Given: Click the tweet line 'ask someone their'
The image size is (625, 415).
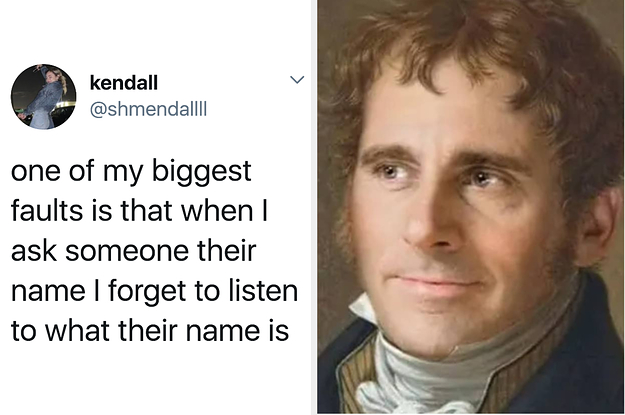Looking at the screenshot, I should pyautogui.click(x=134, y=251).
